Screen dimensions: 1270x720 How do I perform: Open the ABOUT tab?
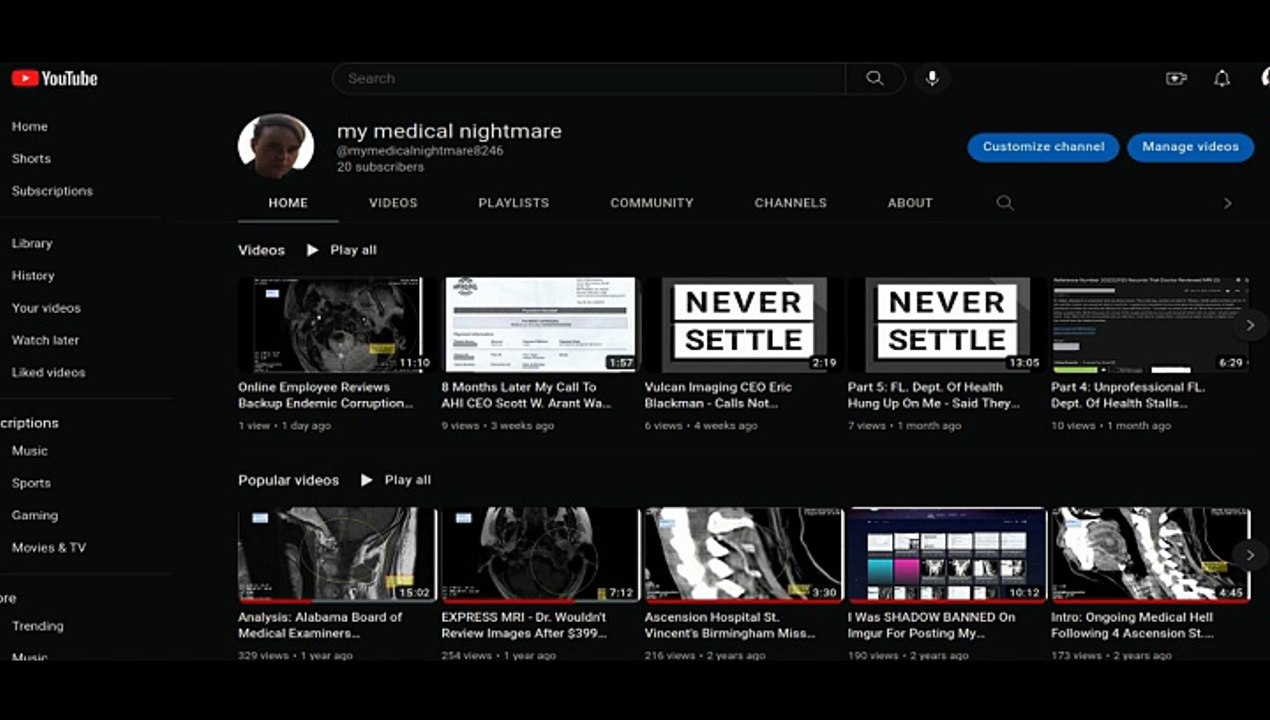pos(910,203)
